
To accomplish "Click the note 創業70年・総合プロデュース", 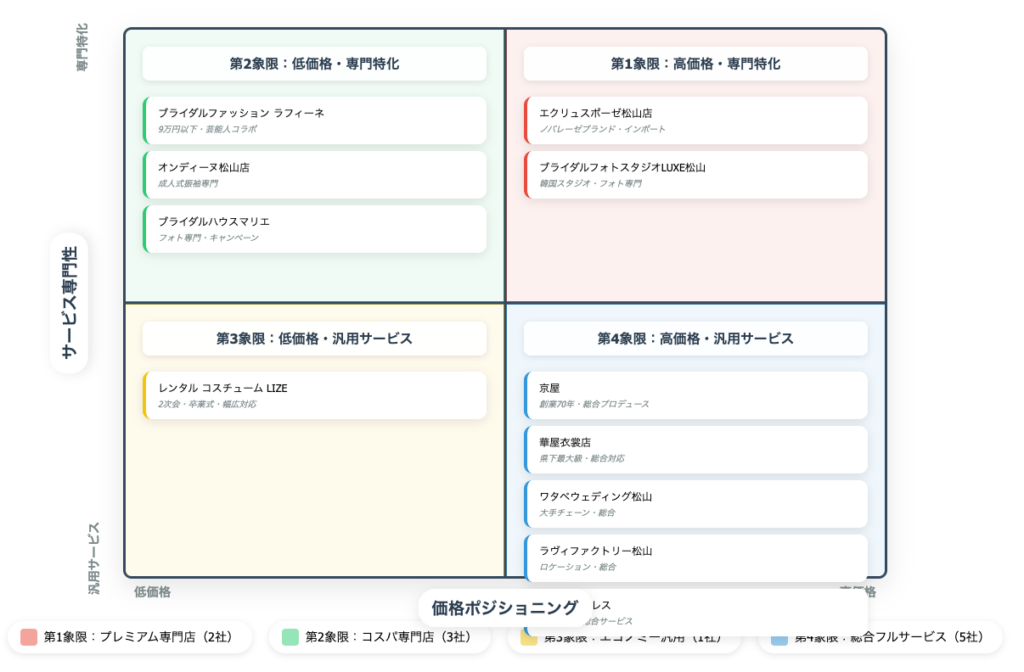I will [x=594, y=404].
